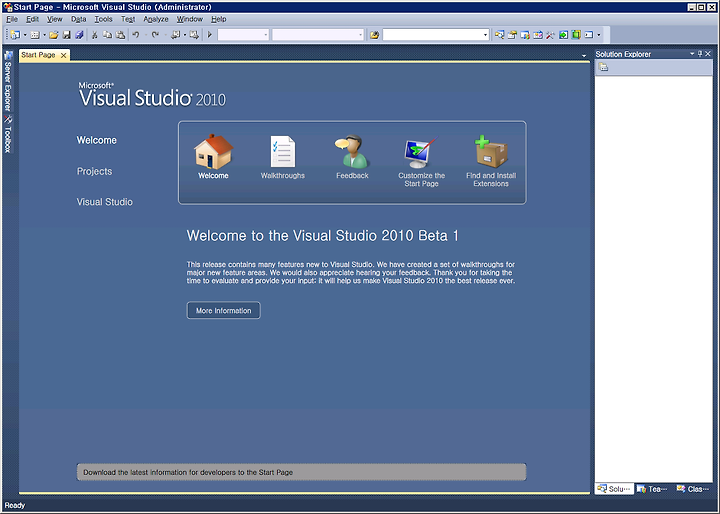The height and width of the screenshot is (514, 720).
Task: Click the Command Window toolbar icon
Action: point(589,35)
